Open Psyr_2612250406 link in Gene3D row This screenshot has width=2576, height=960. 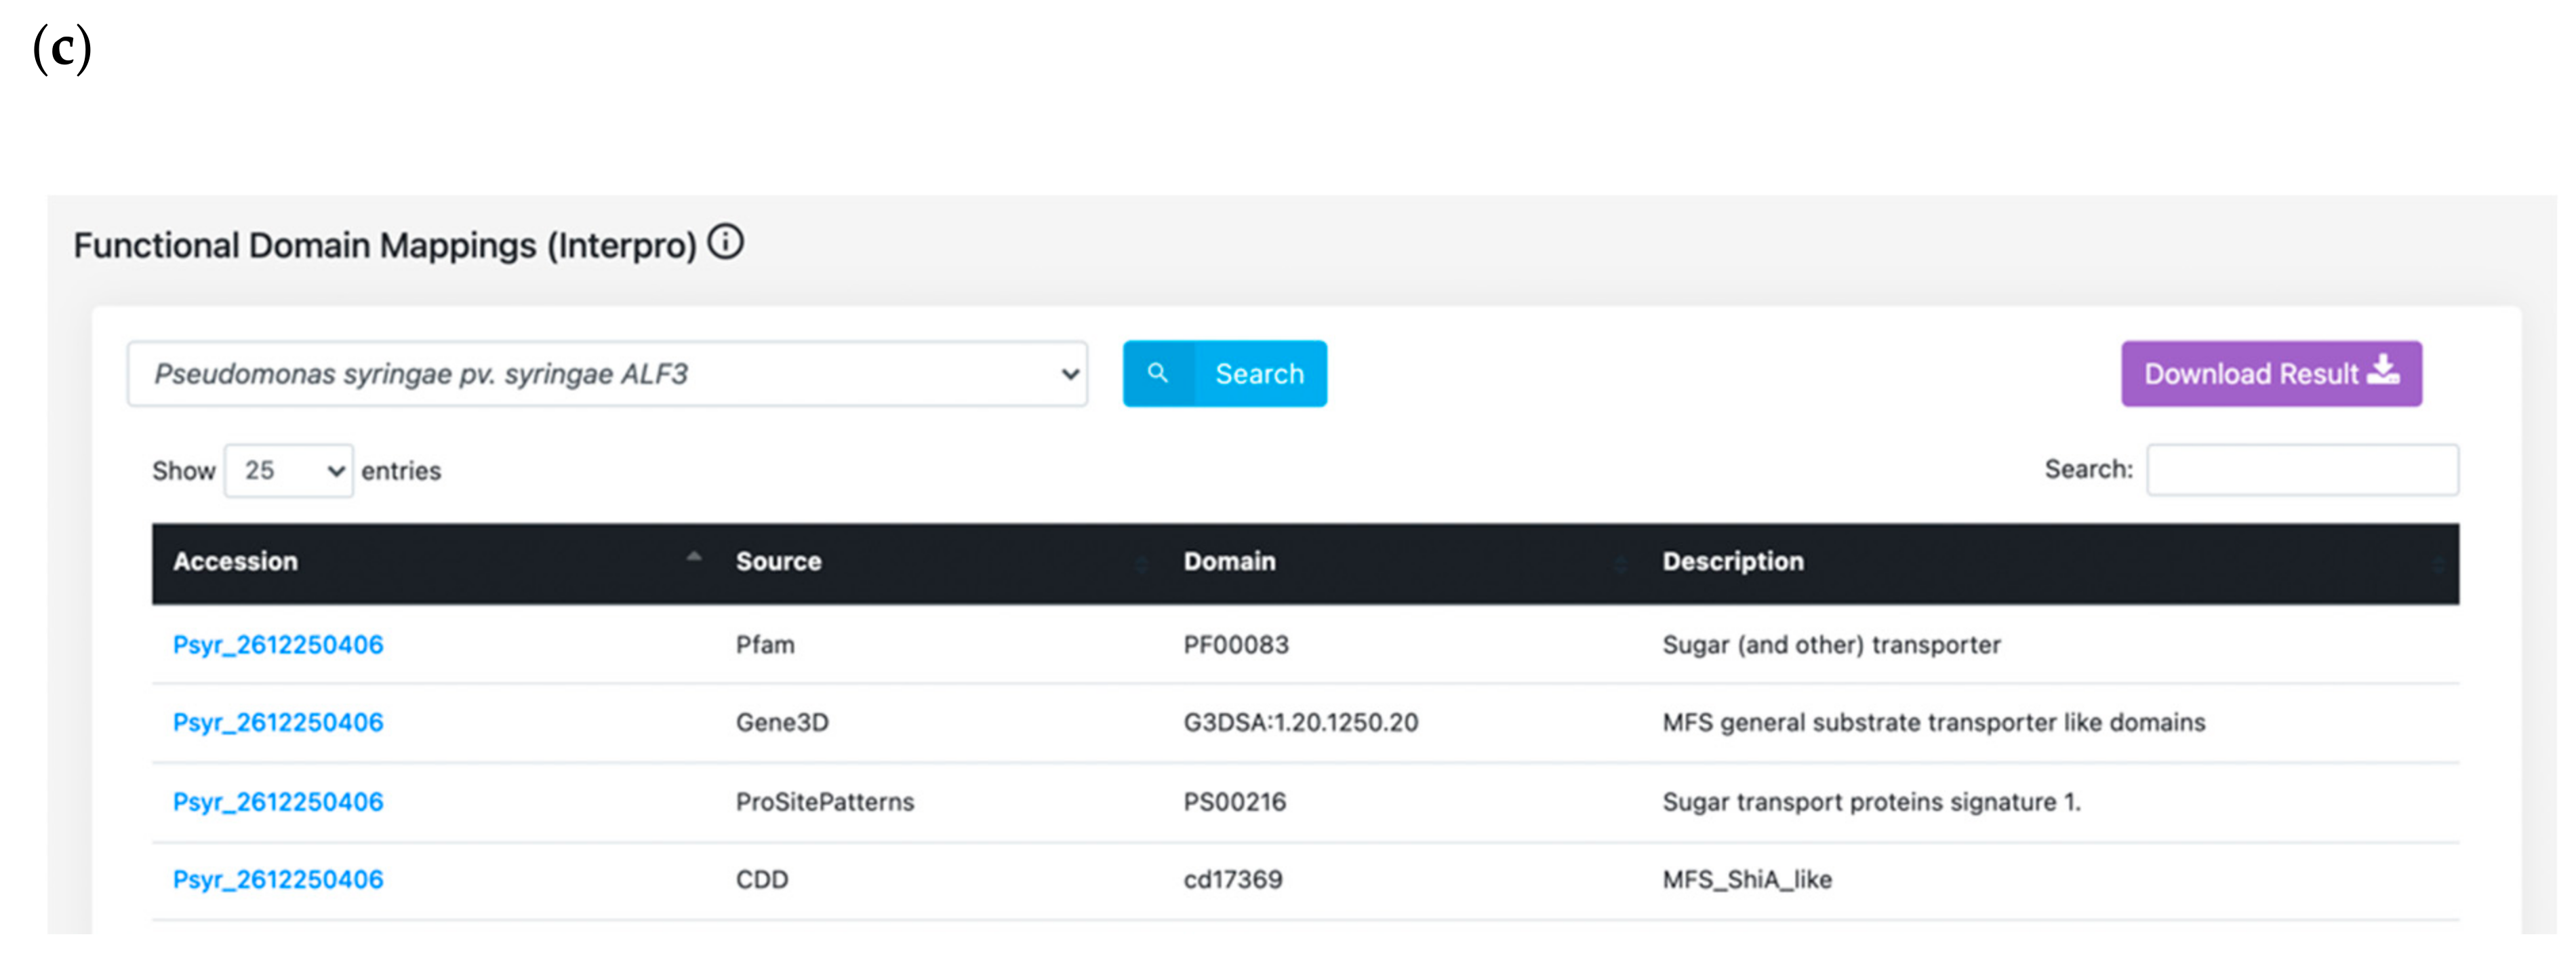pyautogui.click(x=278, y=722)
